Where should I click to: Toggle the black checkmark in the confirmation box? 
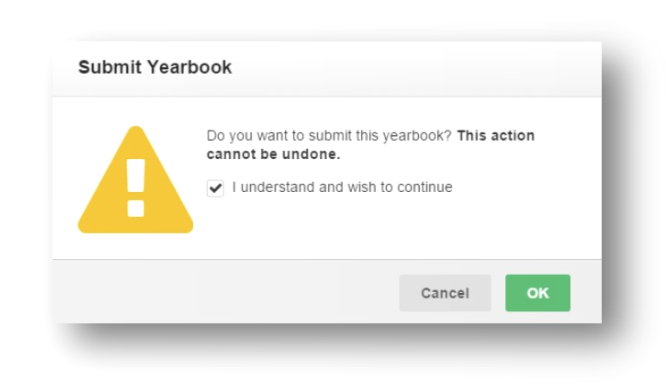[x=216, y=187]
